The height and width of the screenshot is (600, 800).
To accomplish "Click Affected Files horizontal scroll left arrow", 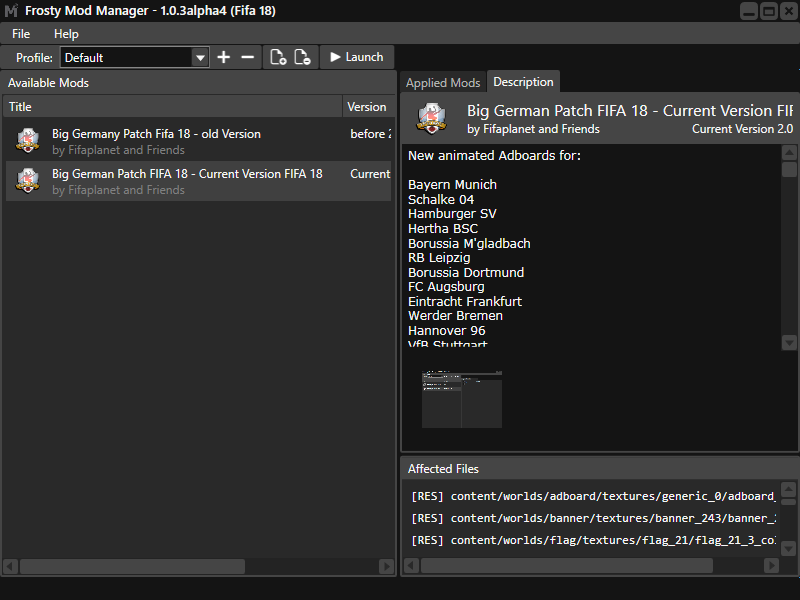I will point(412,565).
